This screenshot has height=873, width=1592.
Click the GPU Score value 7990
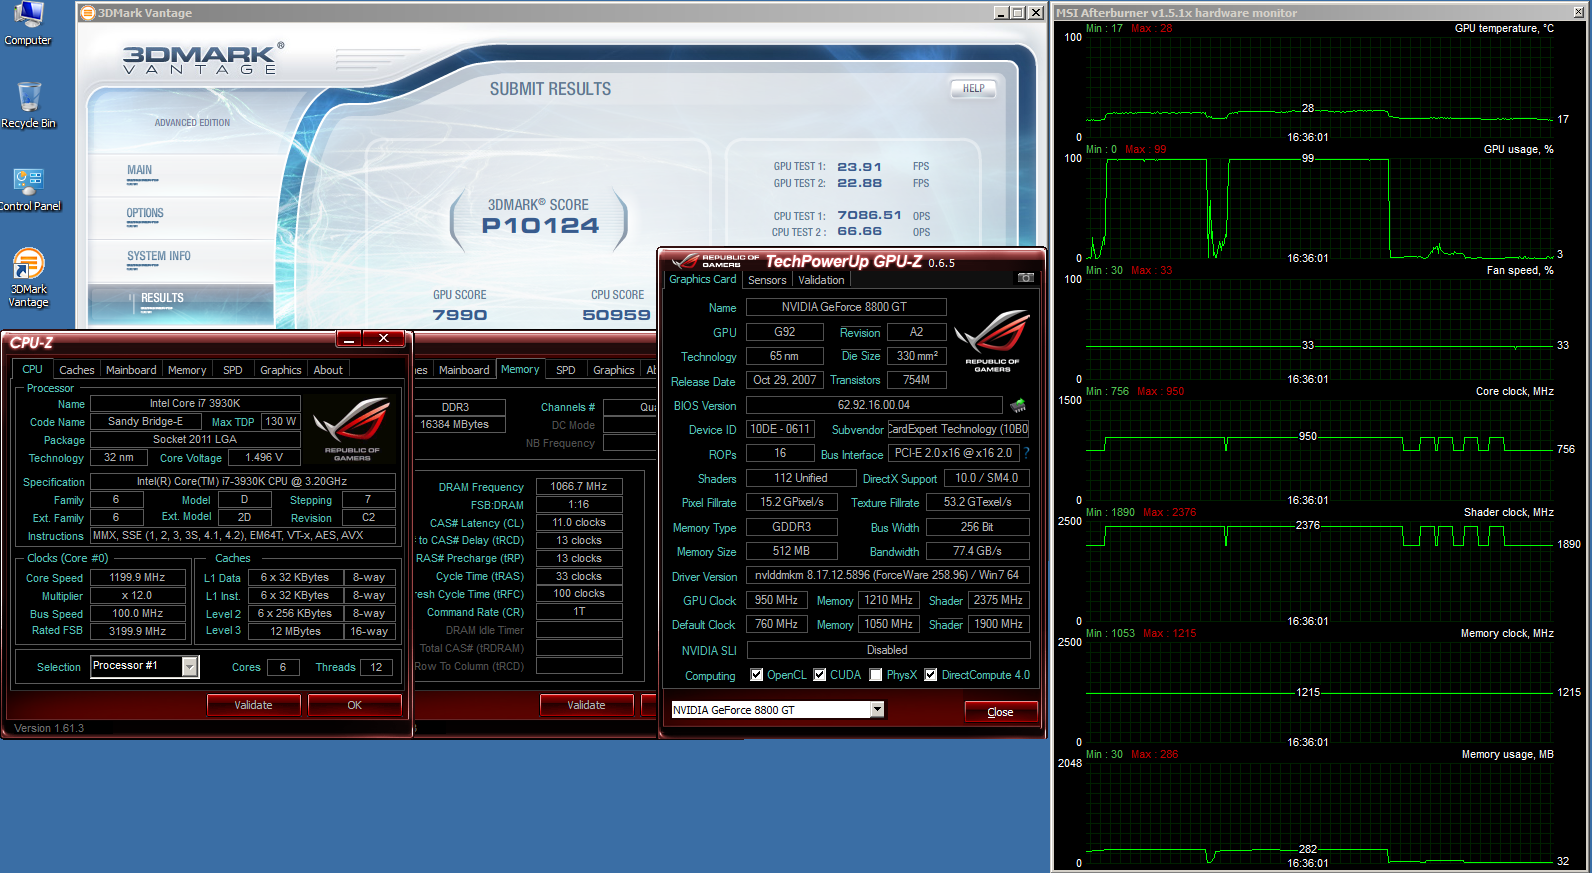tap(460, 315)
